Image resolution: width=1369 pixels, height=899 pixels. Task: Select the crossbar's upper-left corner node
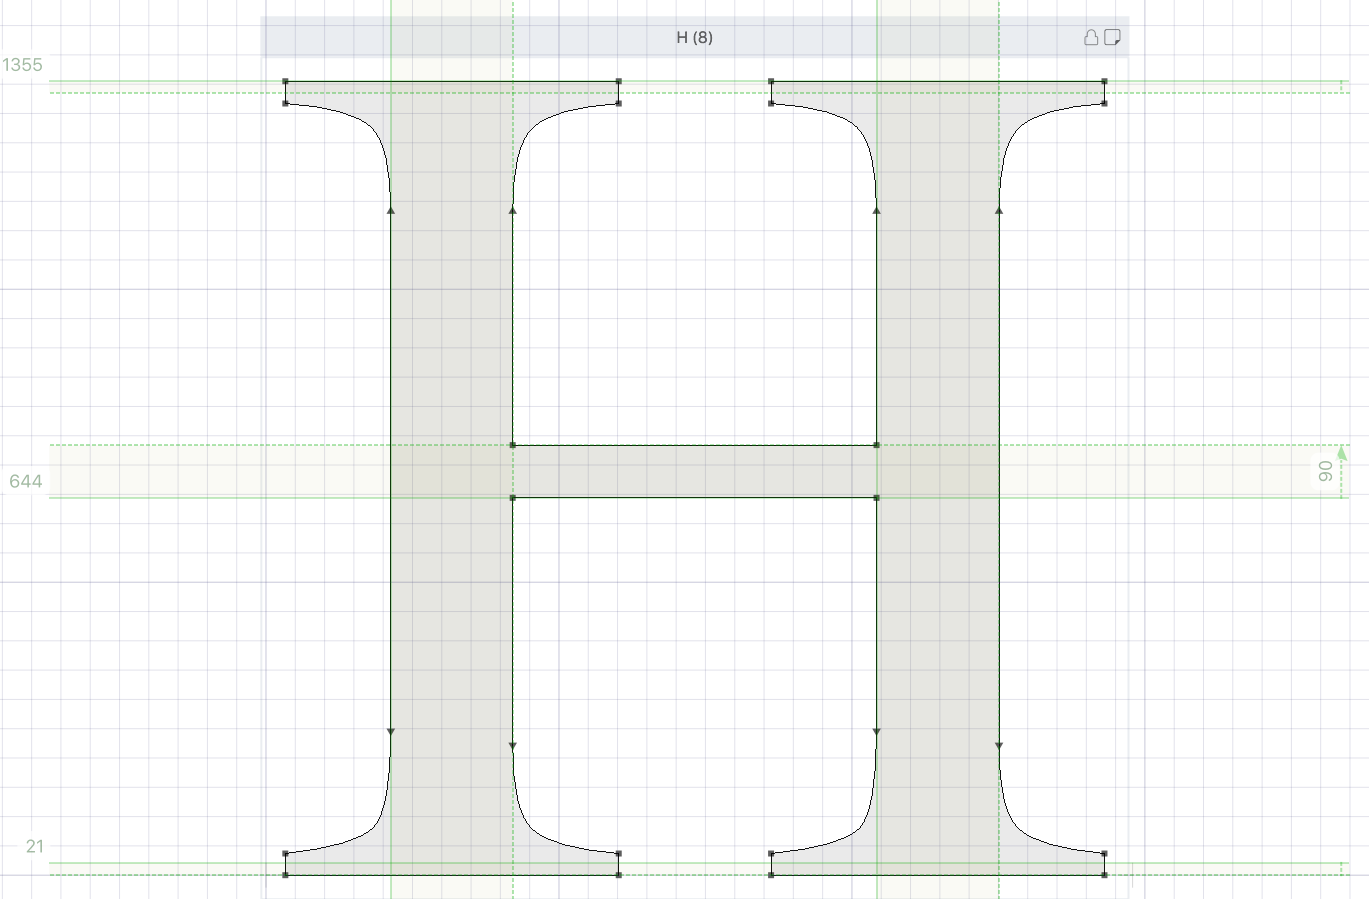click(x=513, y=445)
